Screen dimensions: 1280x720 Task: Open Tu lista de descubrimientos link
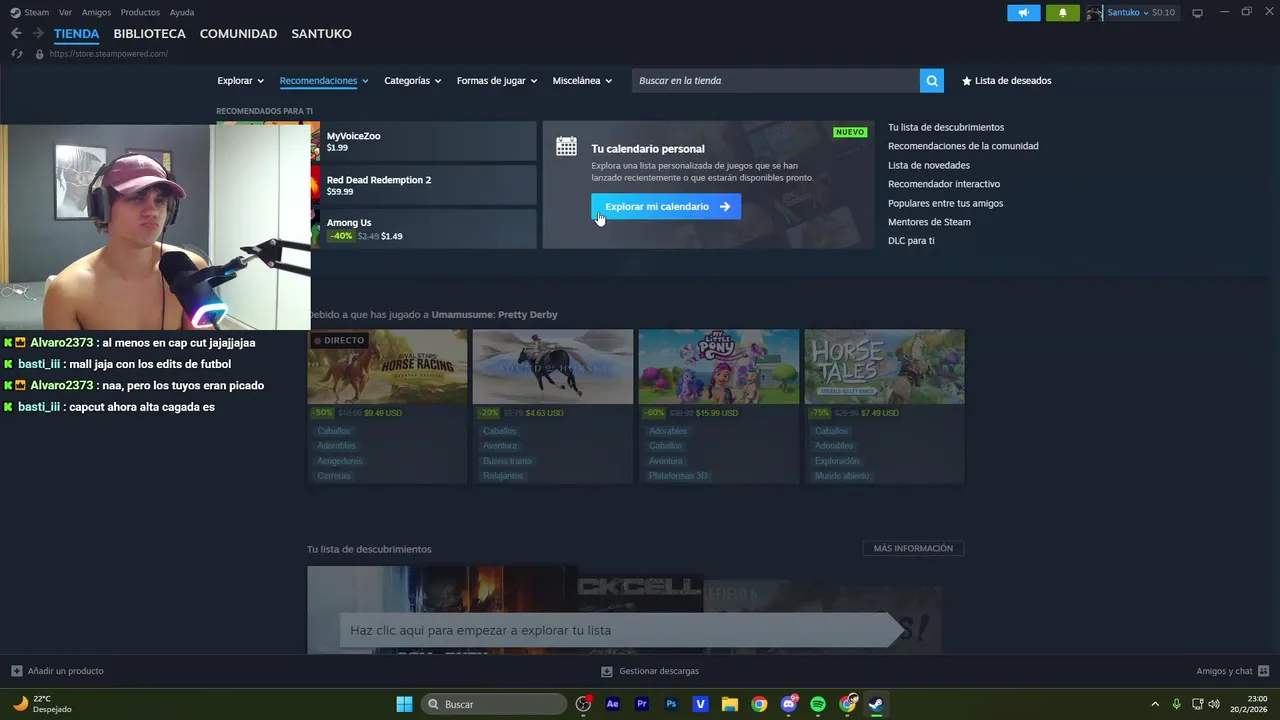946,127
